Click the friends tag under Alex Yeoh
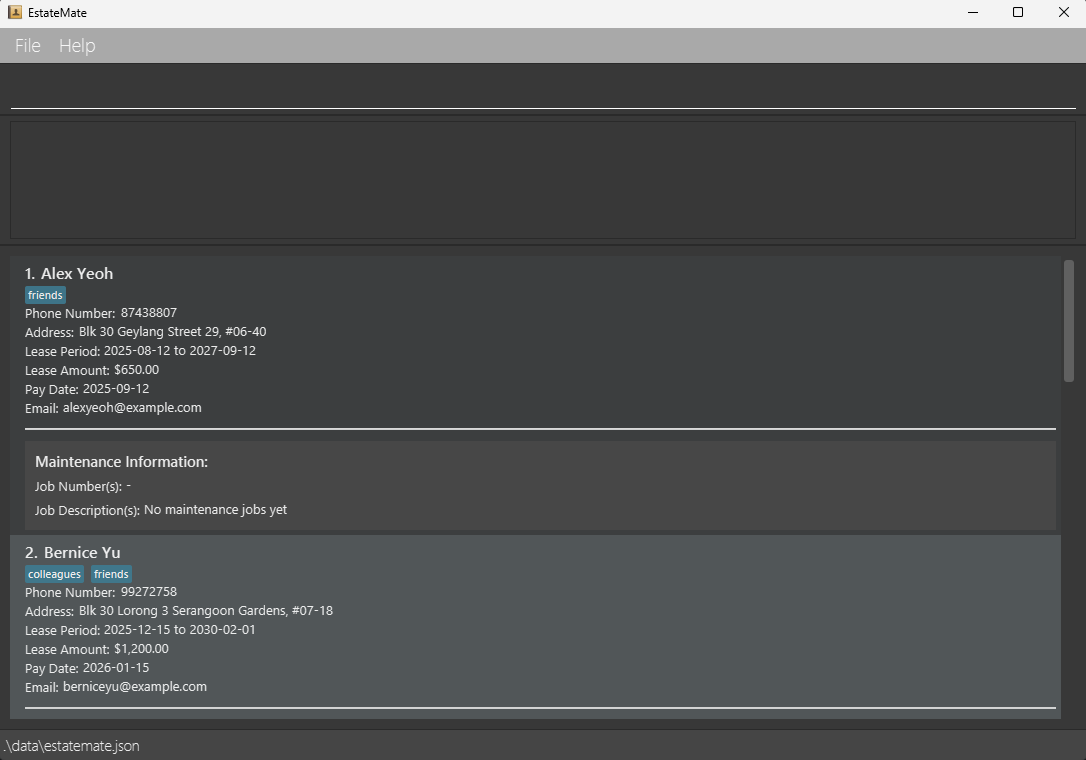This screenshot has width=1086, height=760. (x=45, y=296)
